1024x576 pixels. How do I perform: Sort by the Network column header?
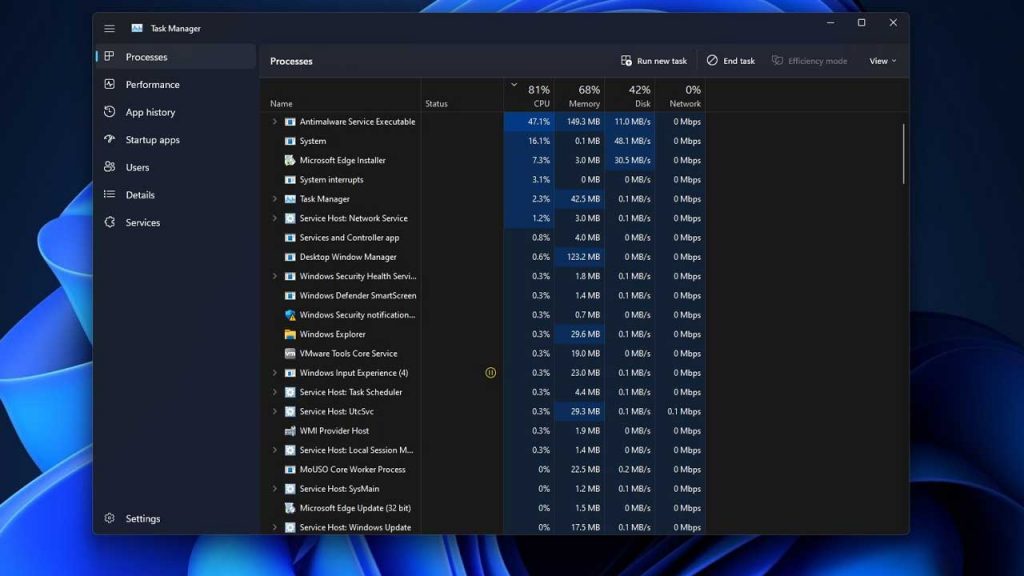[x=680, y=95]
